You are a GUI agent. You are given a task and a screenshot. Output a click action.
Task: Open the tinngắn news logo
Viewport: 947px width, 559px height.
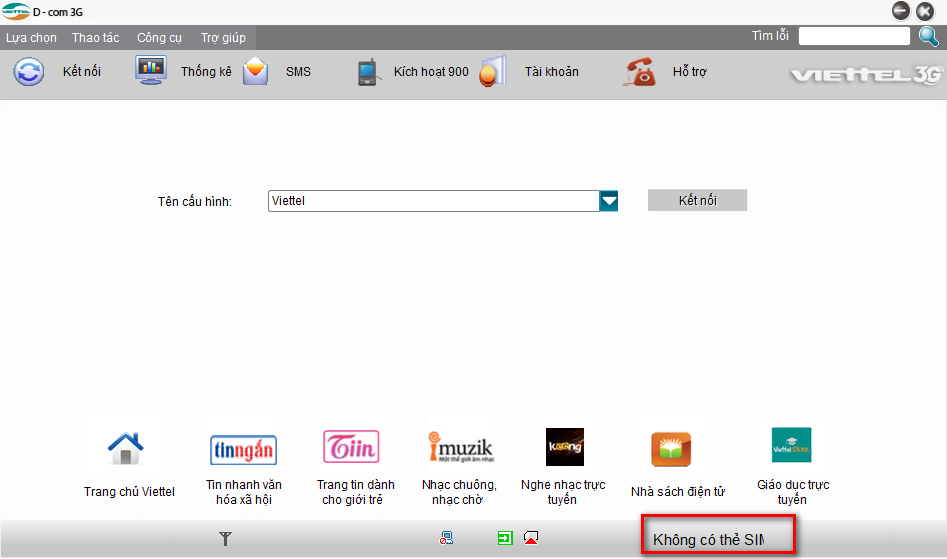(243, 450)
